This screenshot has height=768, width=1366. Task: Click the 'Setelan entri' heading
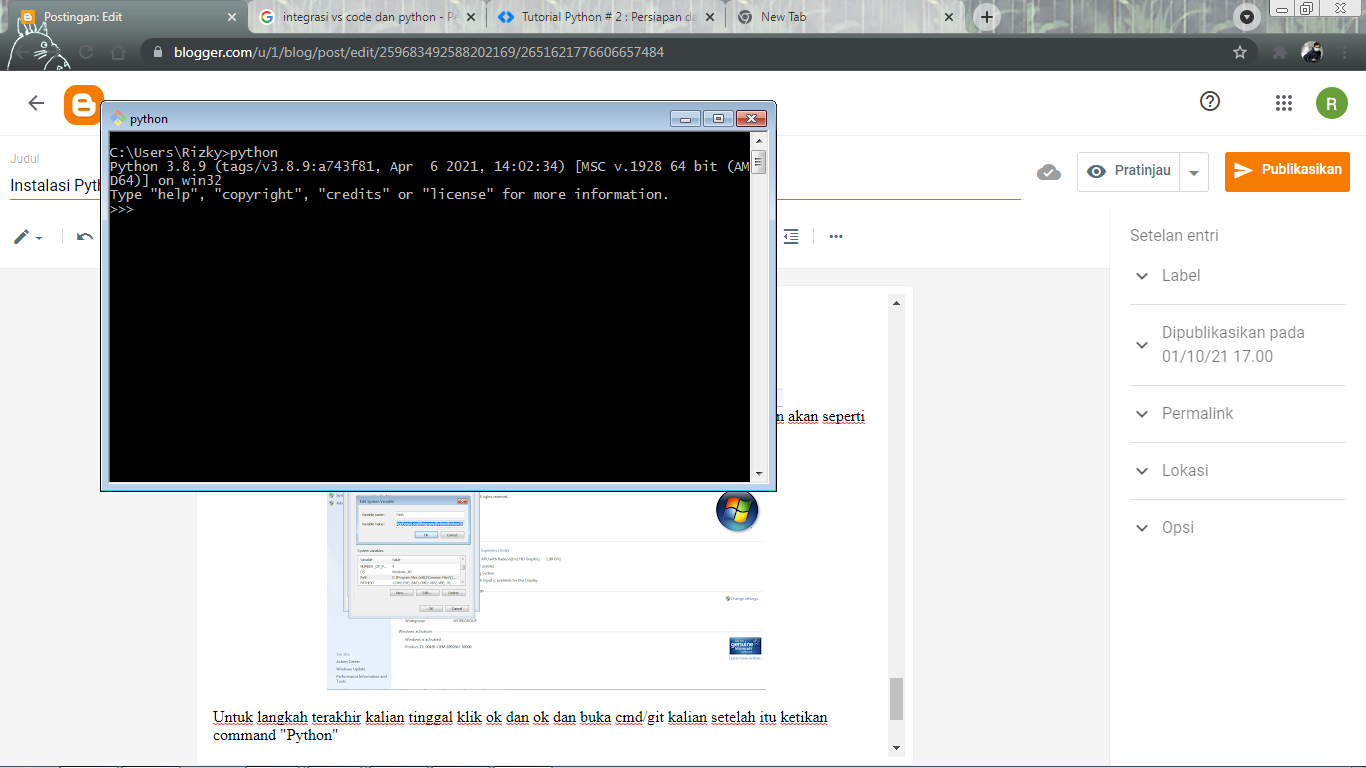(1174, 236)
